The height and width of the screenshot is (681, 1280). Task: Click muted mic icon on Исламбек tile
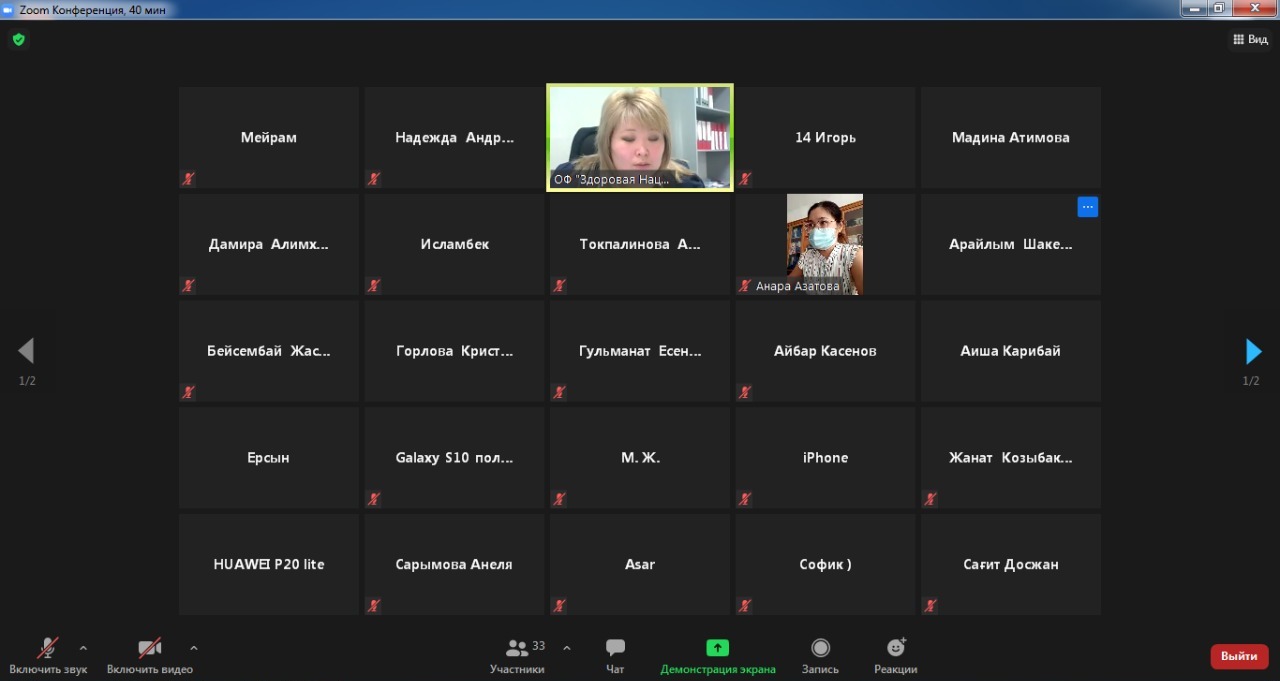tap(374, 285)
